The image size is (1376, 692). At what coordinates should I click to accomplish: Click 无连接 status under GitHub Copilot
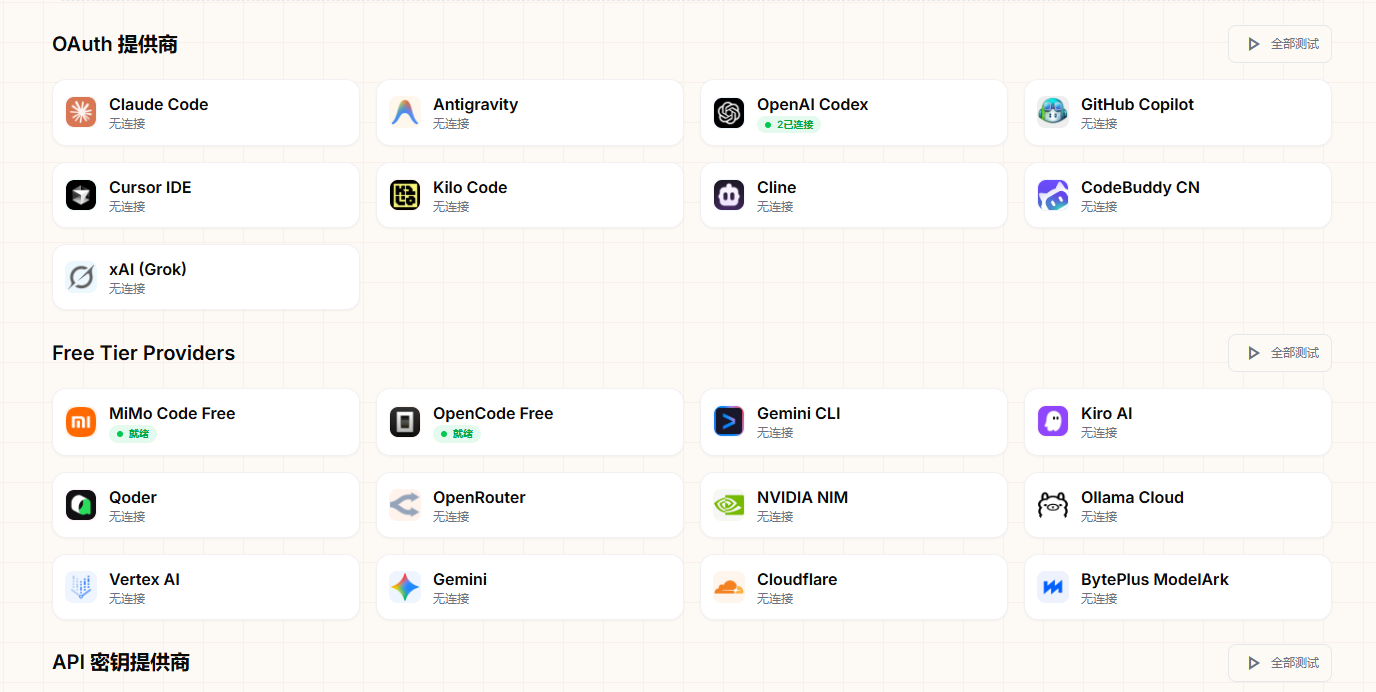[x=1099, y=124]
